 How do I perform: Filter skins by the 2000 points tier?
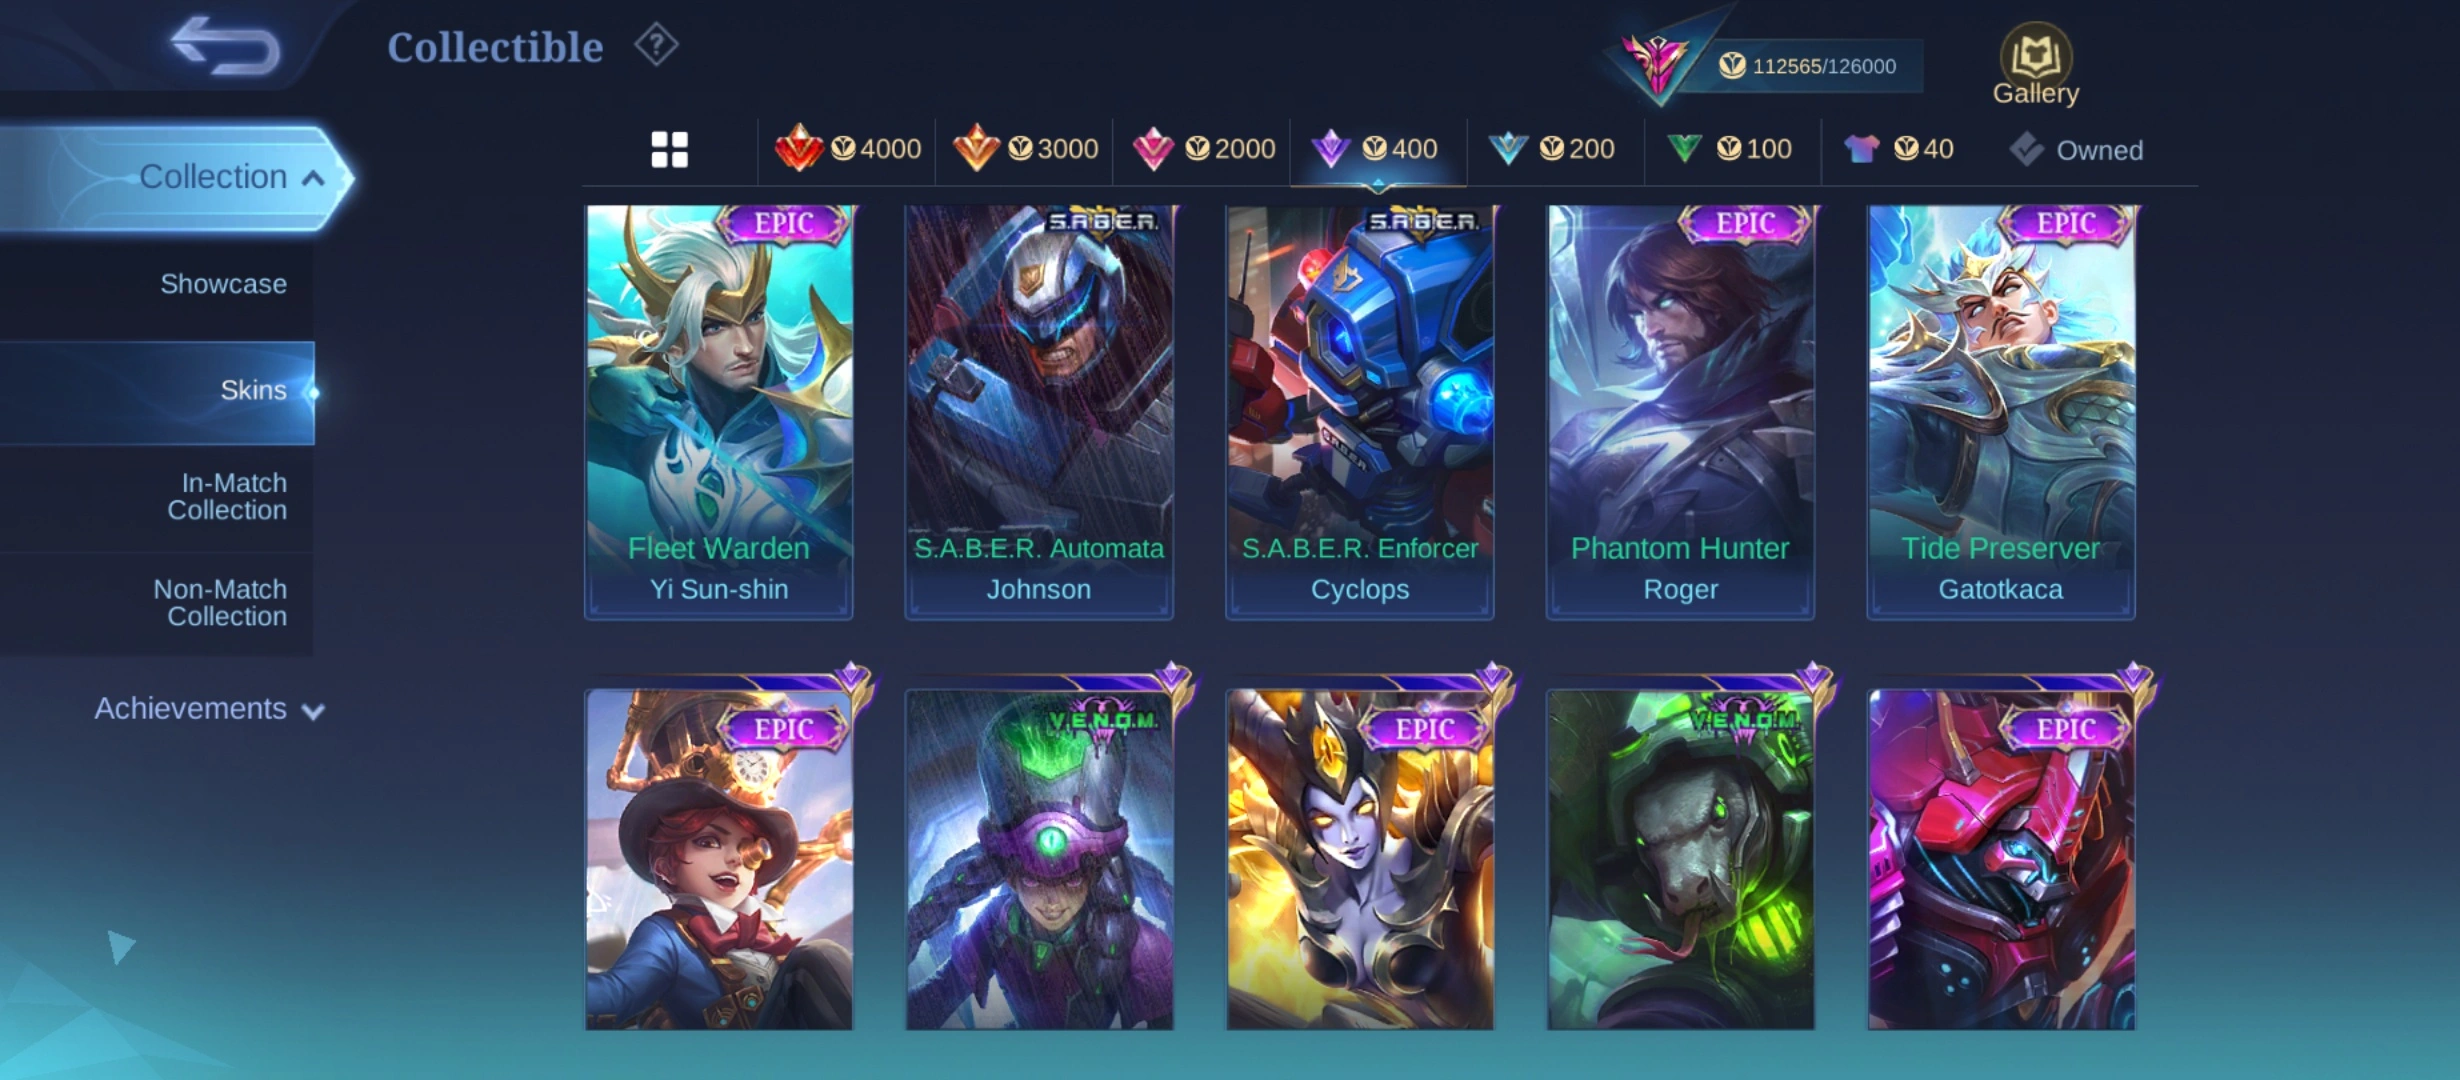[1203, 149]
